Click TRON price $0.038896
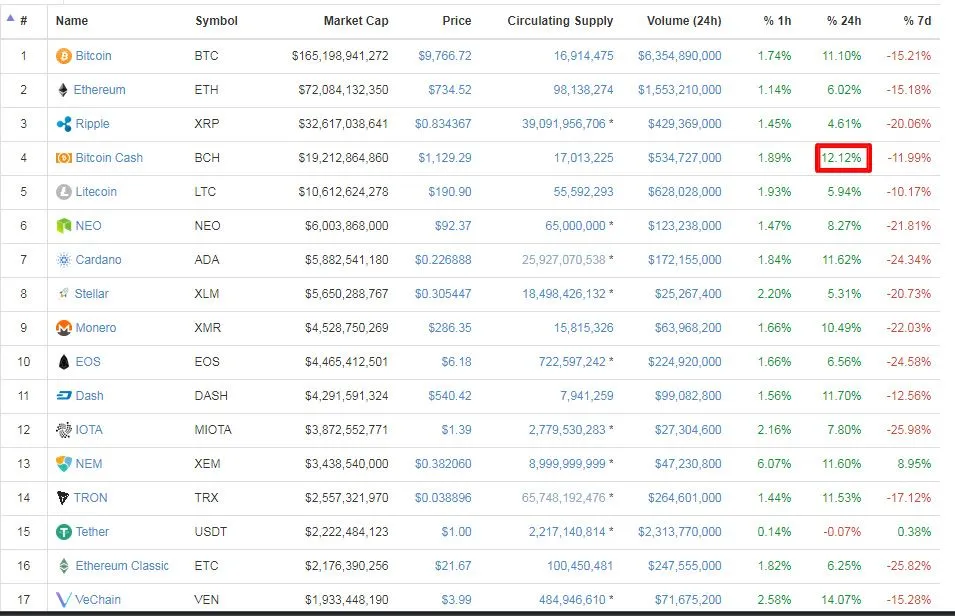The width and height of the screenshot is (955, 616). coord(443,498)
